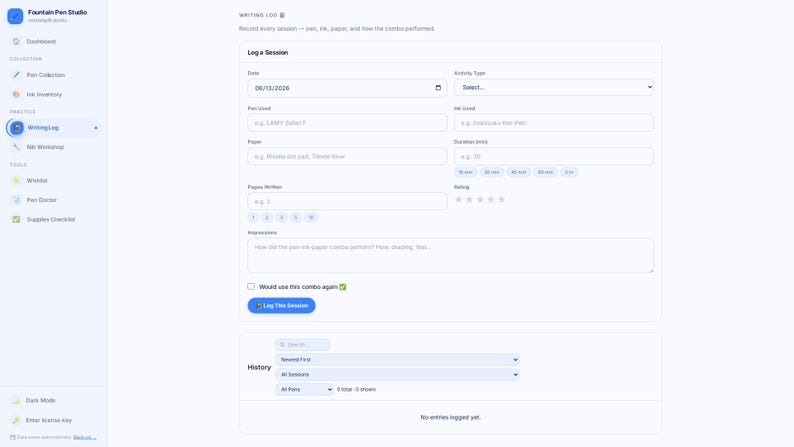Set pages written with the 5 chip
The image size is (794, 447).
tap(296, 217)
